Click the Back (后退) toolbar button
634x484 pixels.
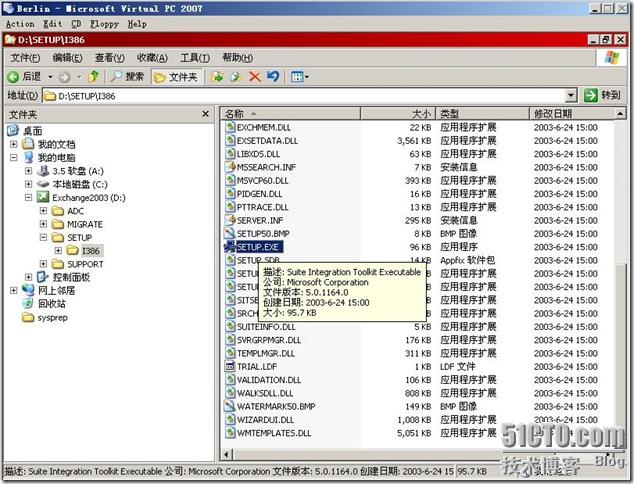coord(24,76)
